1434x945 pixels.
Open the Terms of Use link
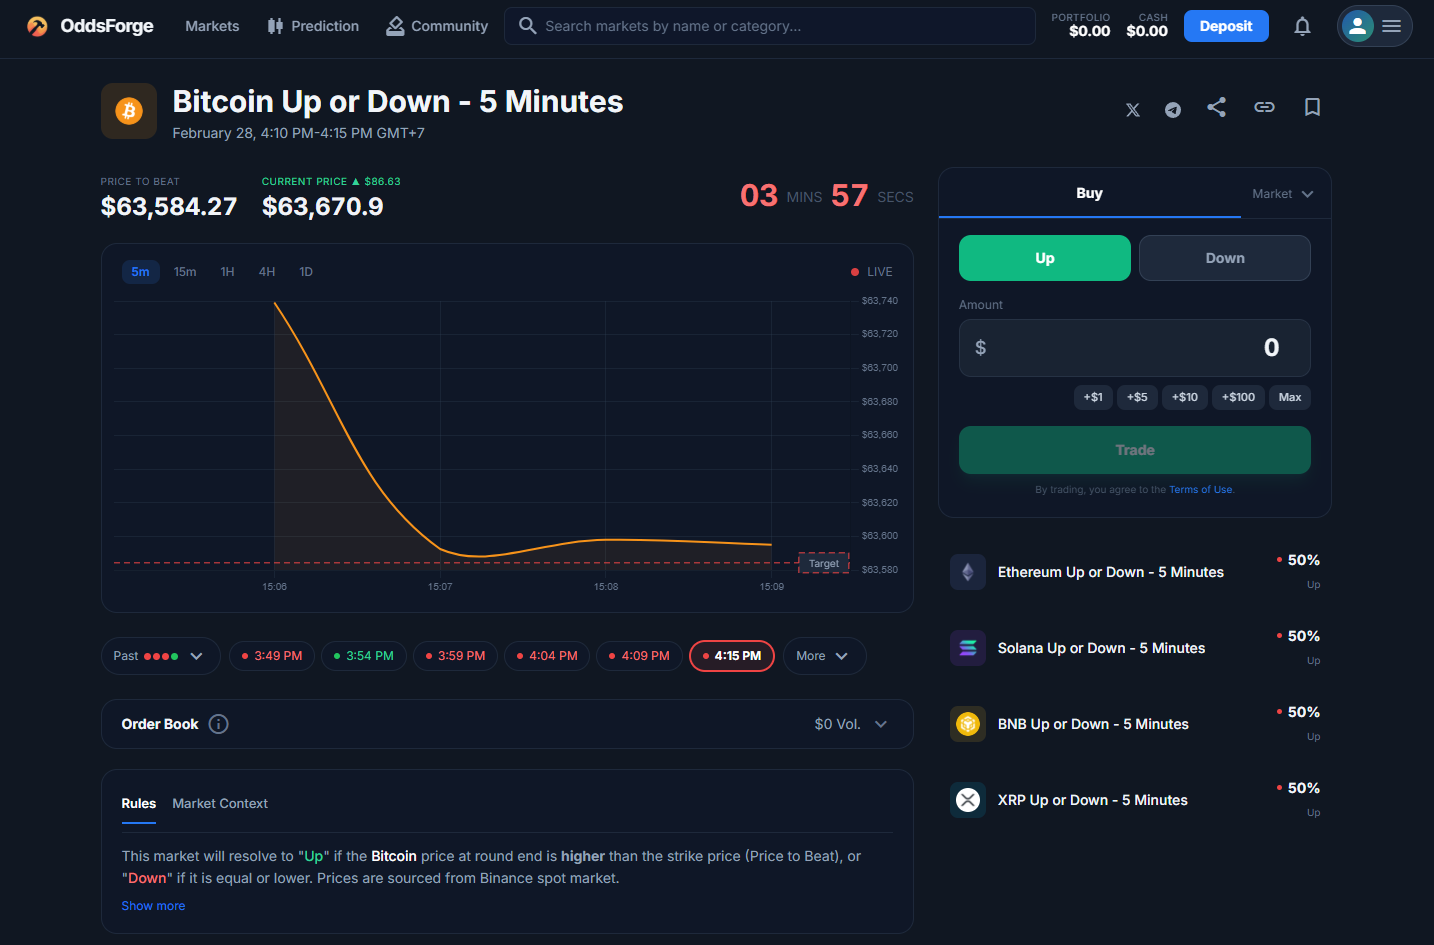[x=1201, y=490]
